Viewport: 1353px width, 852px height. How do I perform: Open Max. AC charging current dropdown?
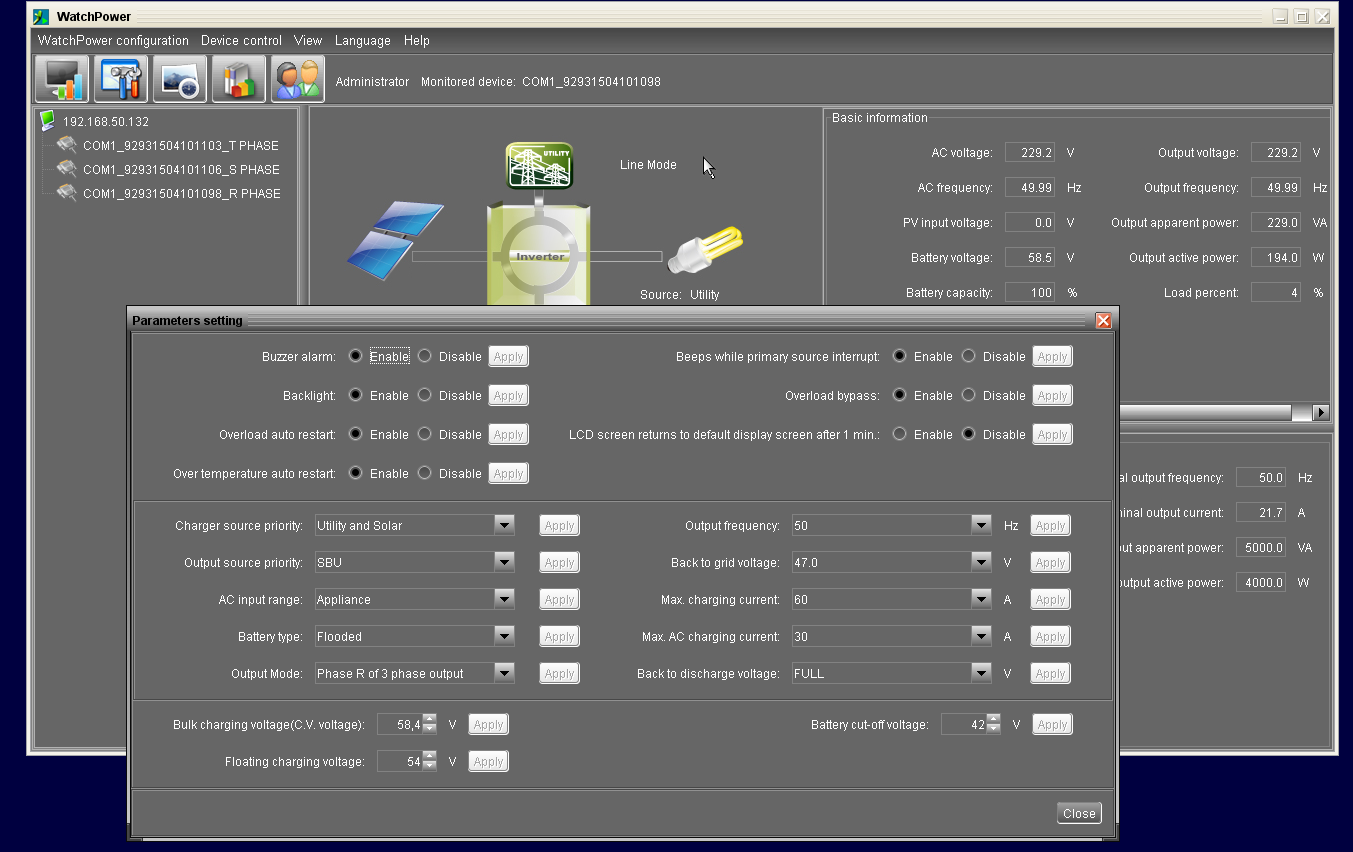981,636
